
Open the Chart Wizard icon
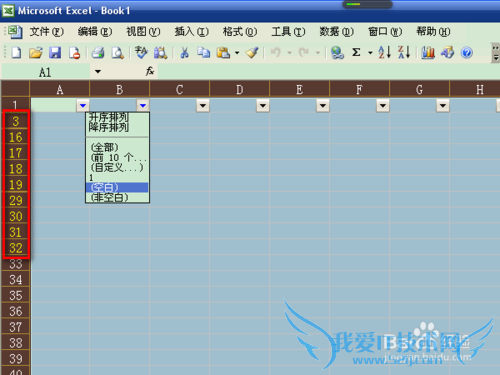[428, 53]
